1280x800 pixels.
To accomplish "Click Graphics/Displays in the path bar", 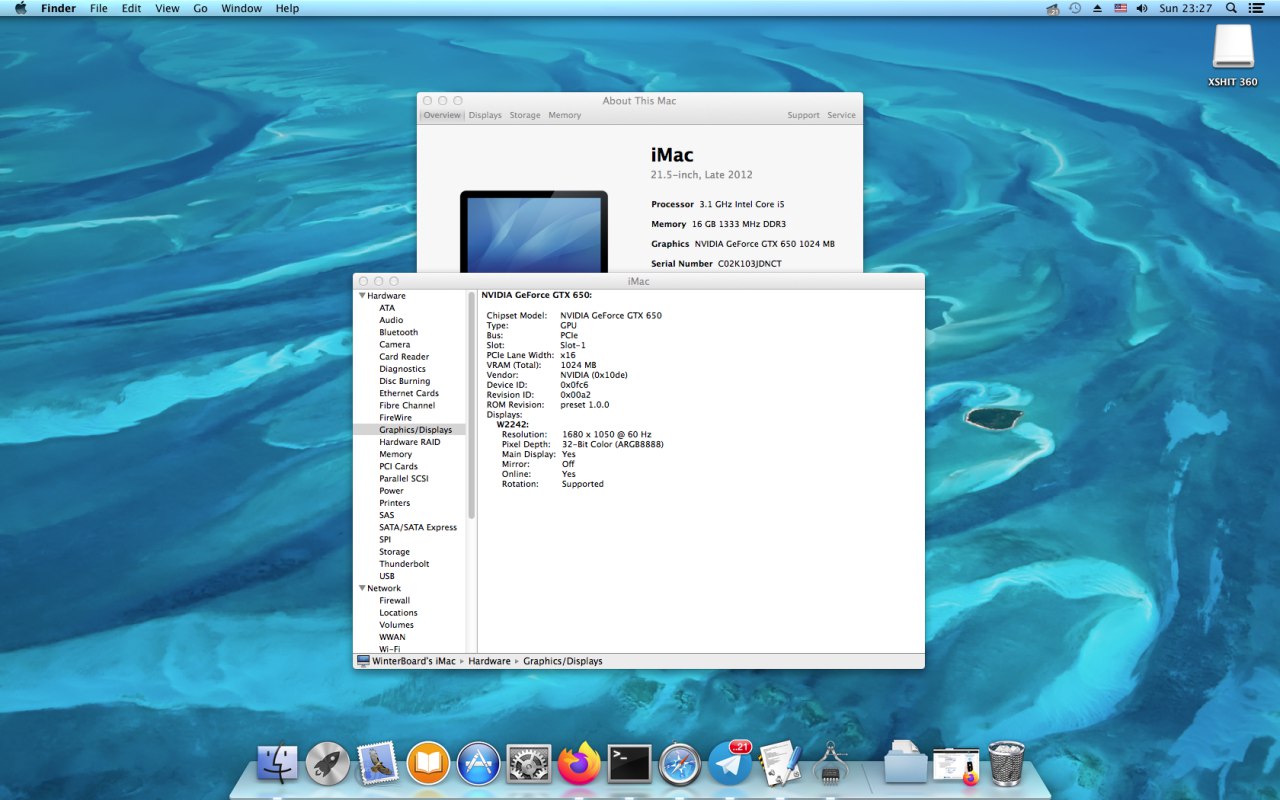I will tap(563, 661).
